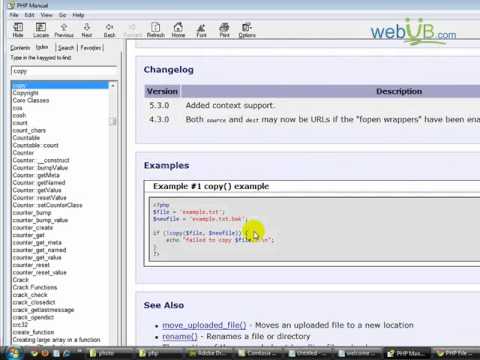This screenshot has width=480, height=360.
Task: Click the keyword field containing 'copy'
Action: (x=64, y=71)
